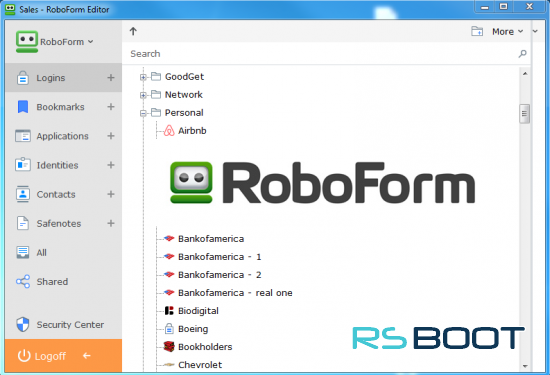Click the Logoff power icon

pyautogui.click(x=24, y=356)
